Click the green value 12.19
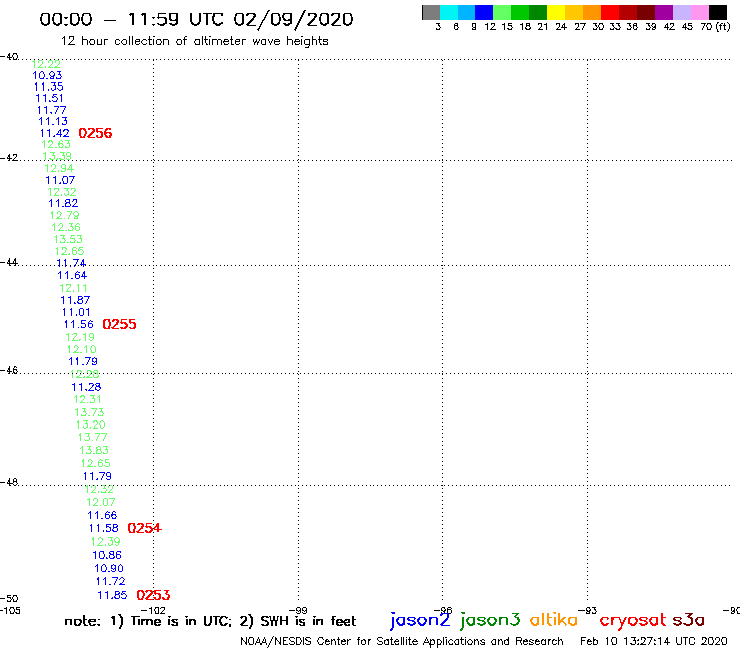The width and height of the screenshot is (740, 650). tap(80, 337)
